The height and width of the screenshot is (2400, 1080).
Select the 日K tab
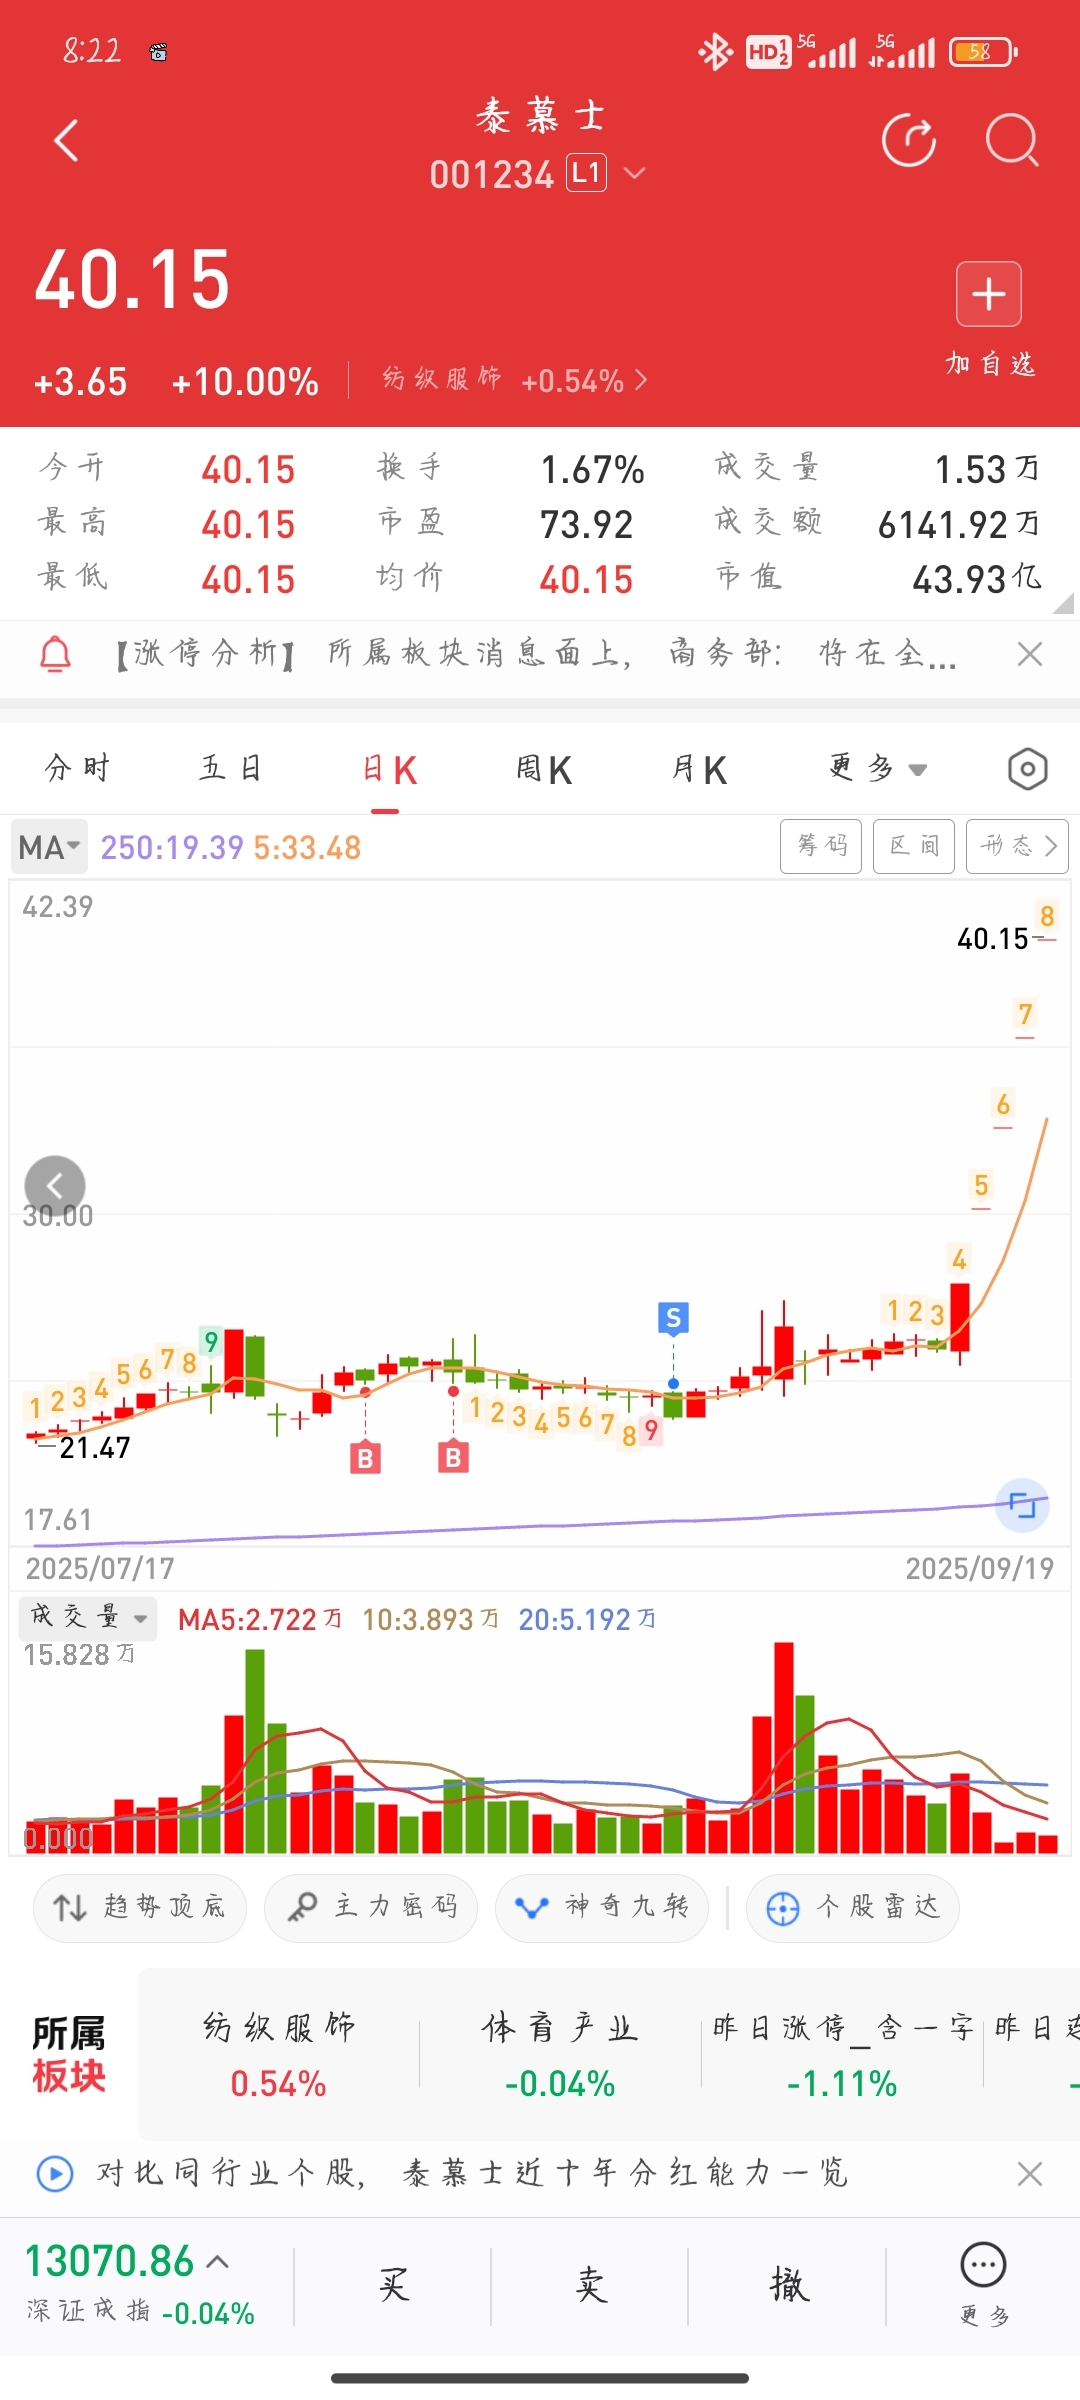click(389, 769)
